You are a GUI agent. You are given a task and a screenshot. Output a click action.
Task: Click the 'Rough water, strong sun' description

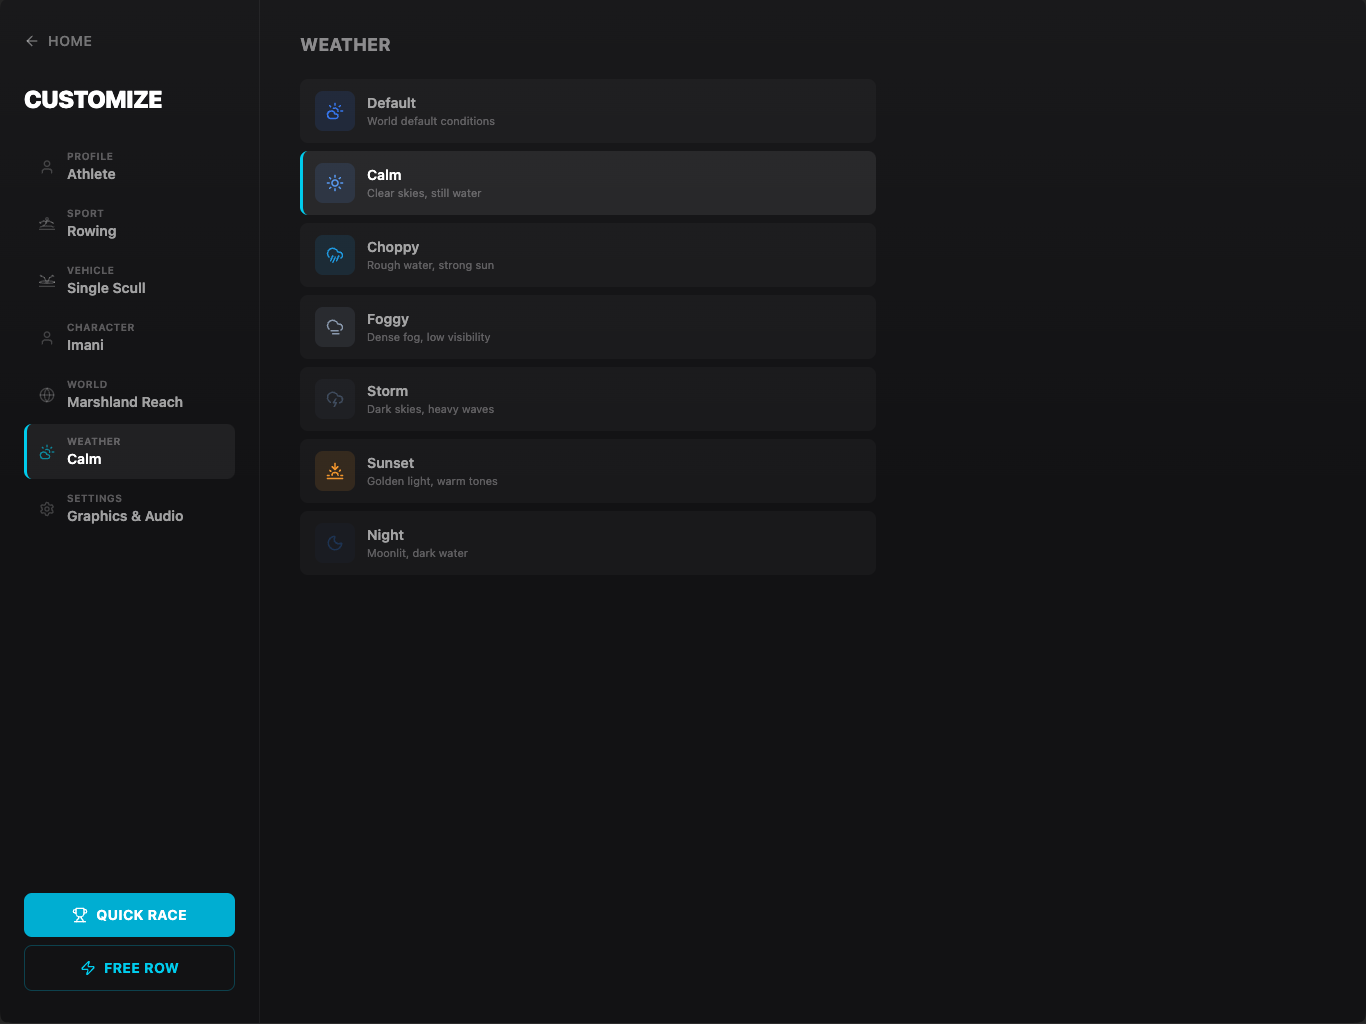click(x=430, y=265)
